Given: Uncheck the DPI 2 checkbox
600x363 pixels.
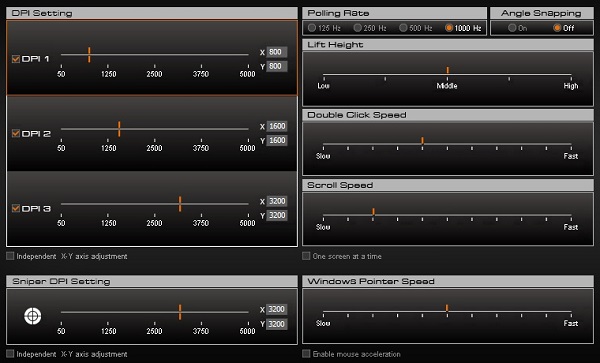Looking at the screenshot, I should coord(16,133).
